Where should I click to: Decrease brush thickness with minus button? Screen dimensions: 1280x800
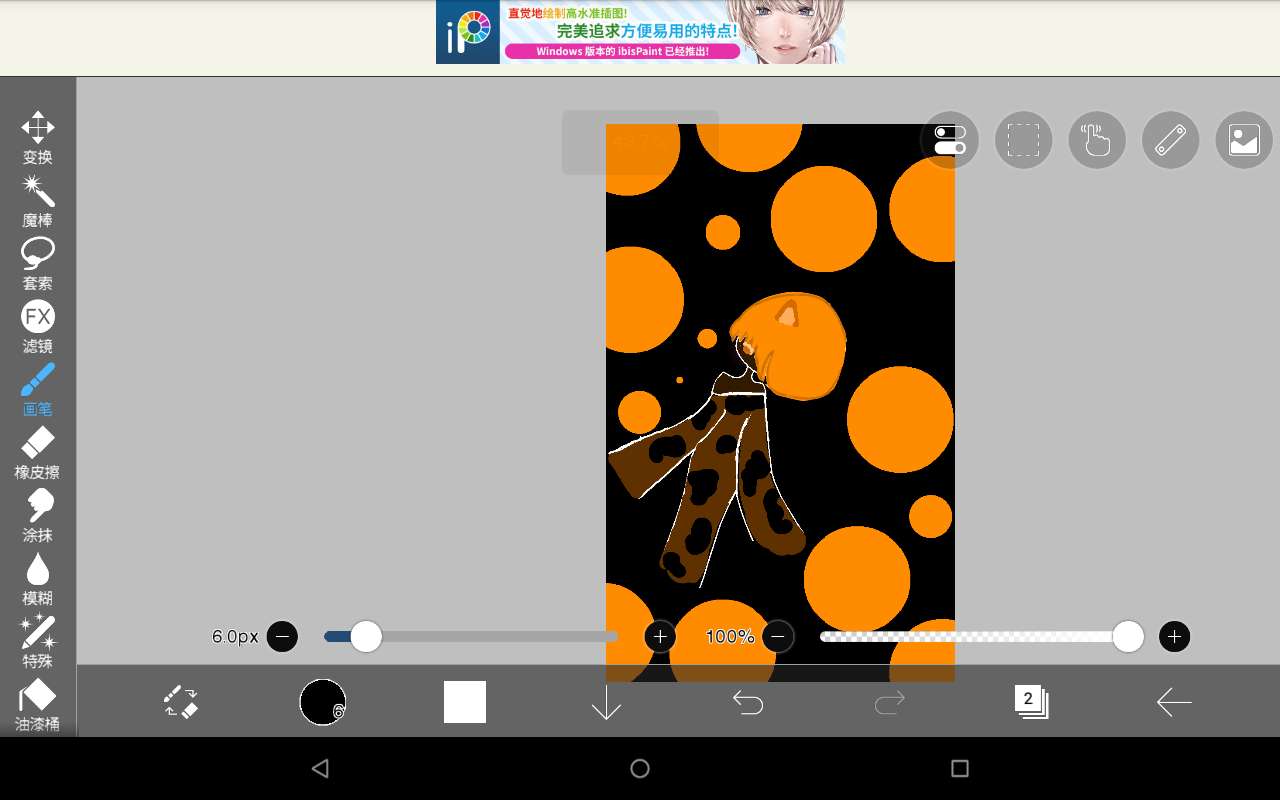(x=283, y=636)
